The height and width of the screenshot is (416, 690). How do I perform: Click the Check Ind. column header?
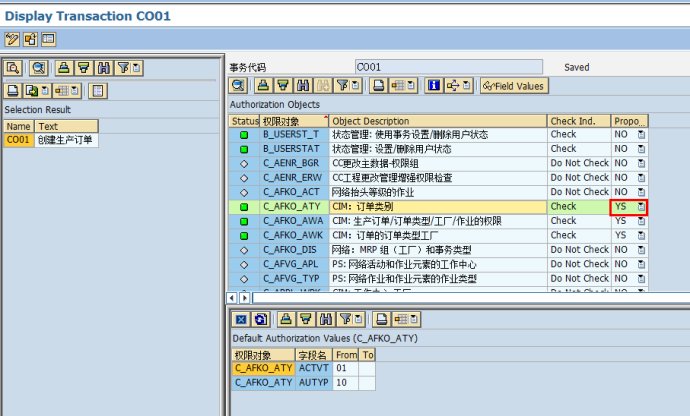pyautogui.click(x=579, y=121)
